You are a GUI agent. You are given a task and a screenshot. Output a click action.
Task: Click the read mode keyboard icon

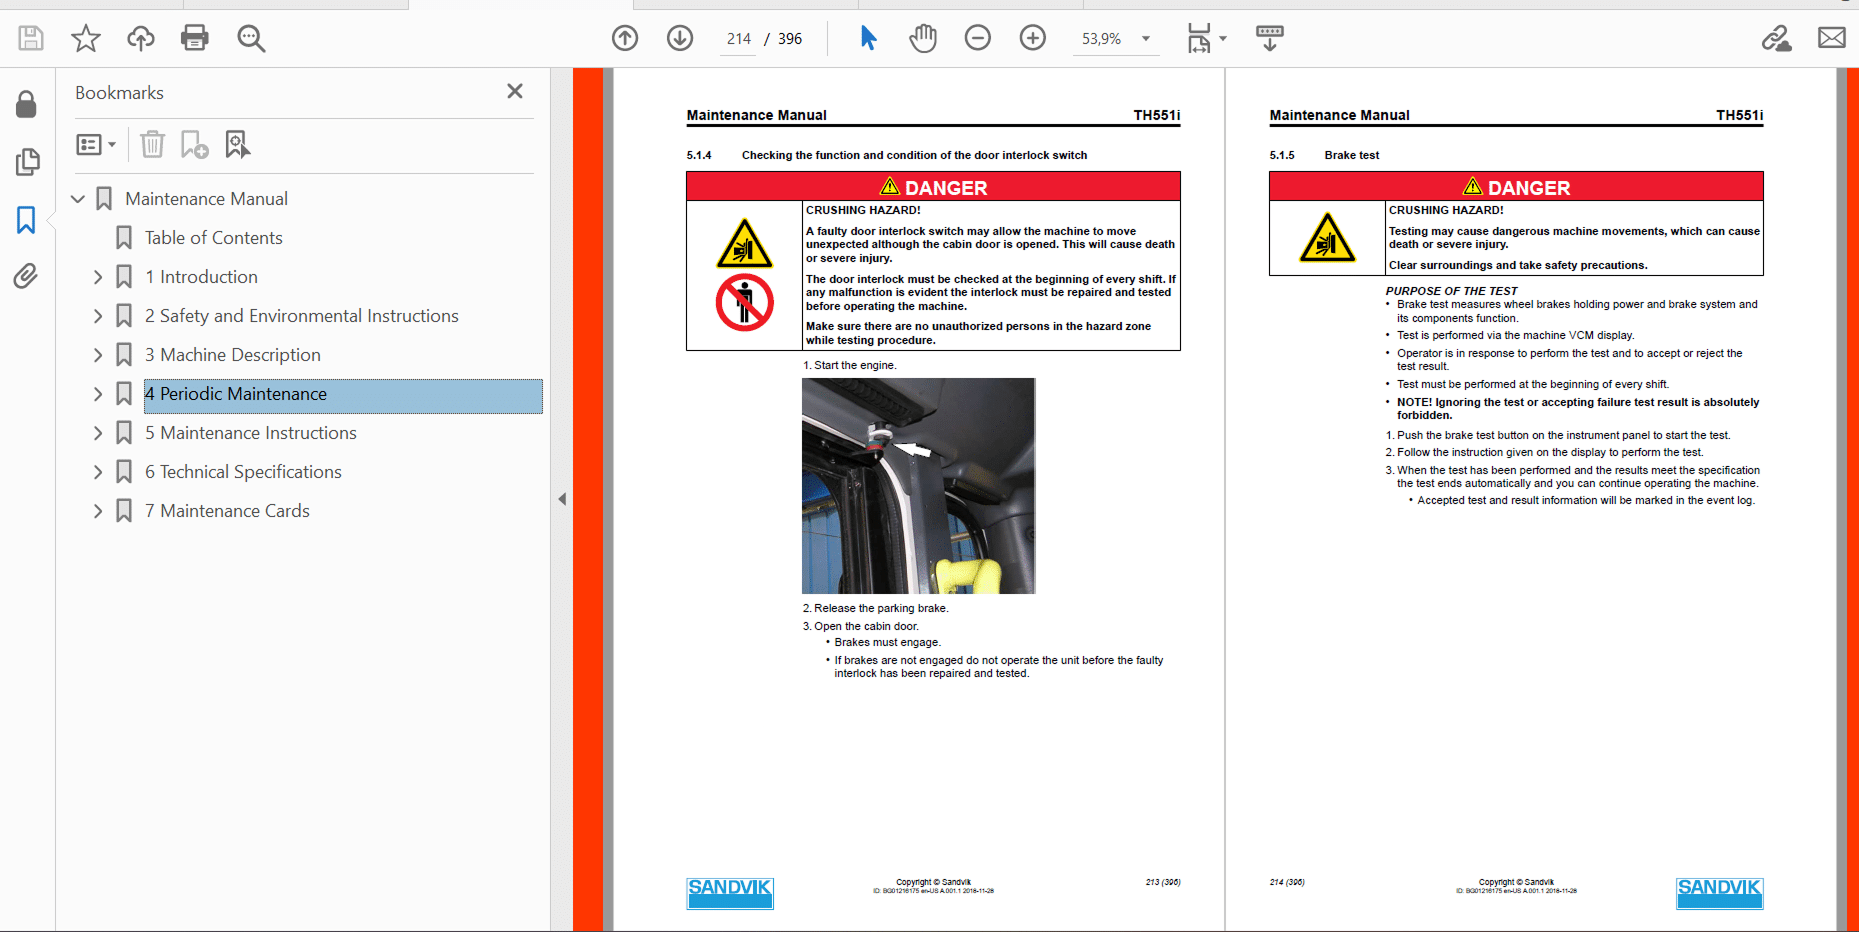coord(1270,38)
